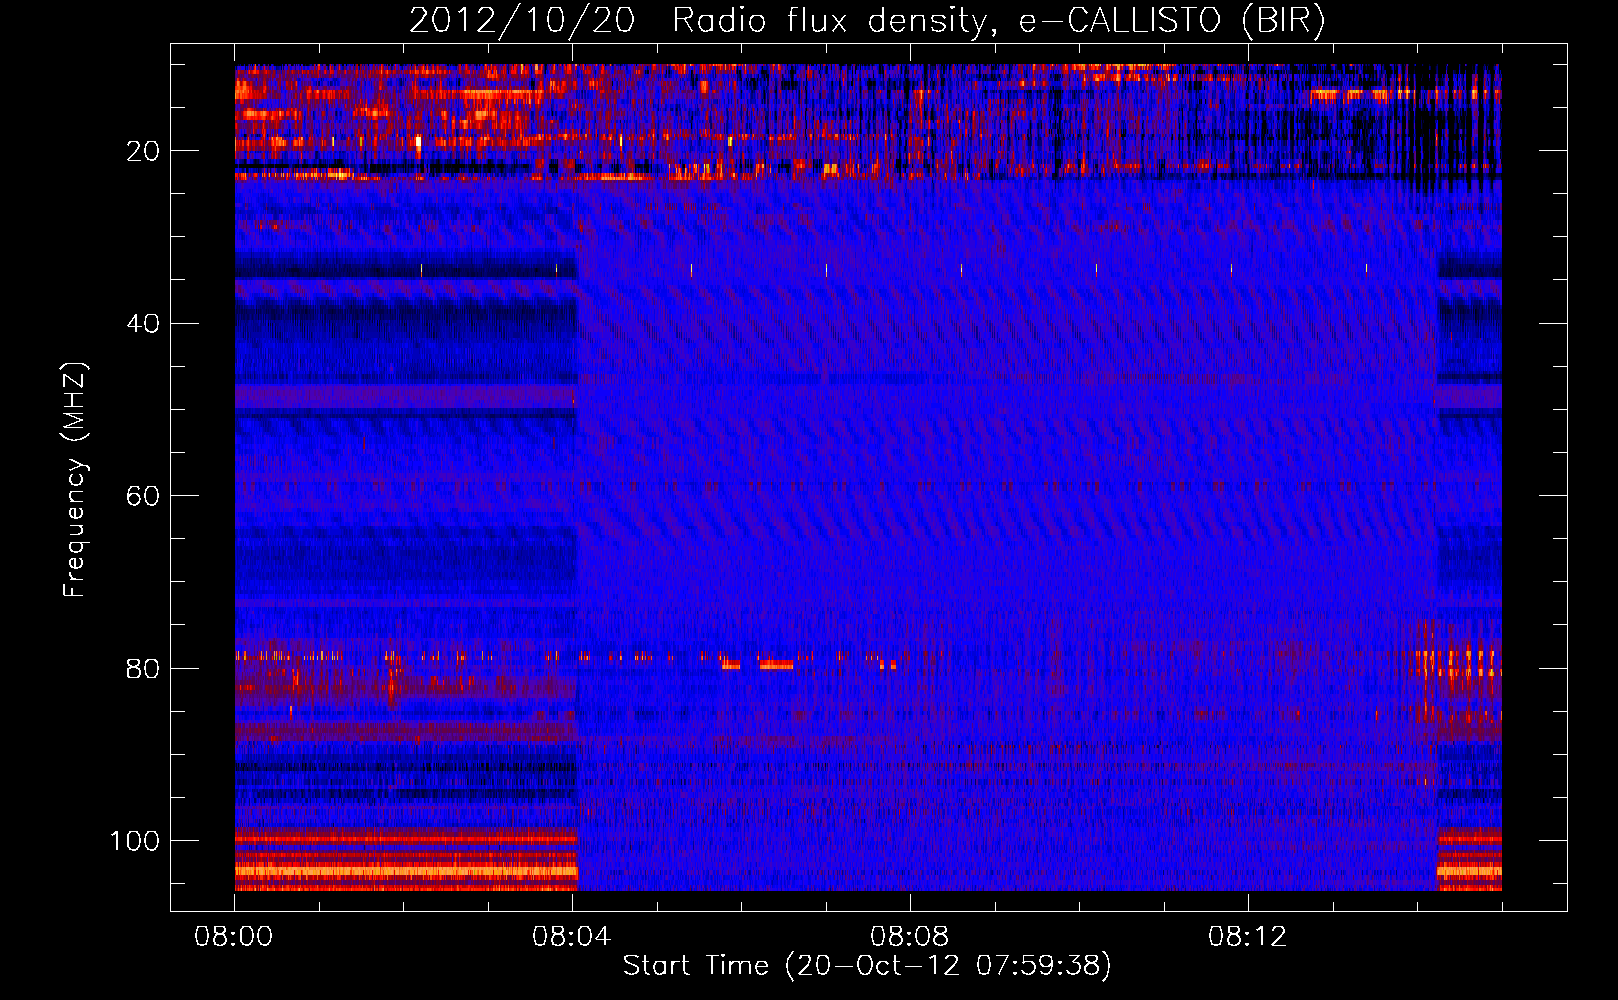Click the date "2012/10/20" in the title
Image resolution: width=1618 pixels, height=1000 pixels.
coord(522,20)
